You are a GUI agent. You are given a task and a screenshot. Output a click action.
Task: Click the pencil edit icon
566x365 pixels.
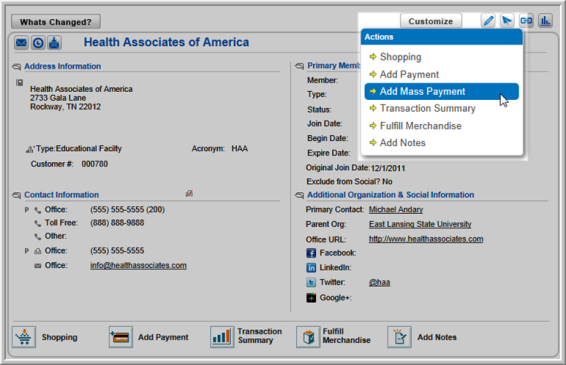click(x=488, y=21)
